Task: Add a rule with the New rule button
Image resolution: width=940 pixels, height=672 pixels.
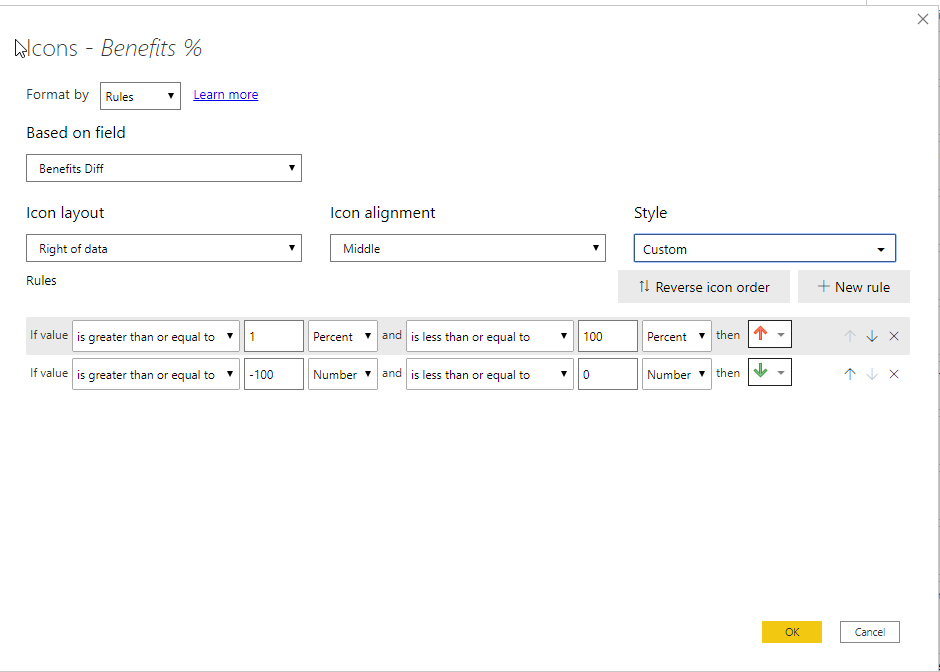Action: pyautogui.click(x=854, y=287)
